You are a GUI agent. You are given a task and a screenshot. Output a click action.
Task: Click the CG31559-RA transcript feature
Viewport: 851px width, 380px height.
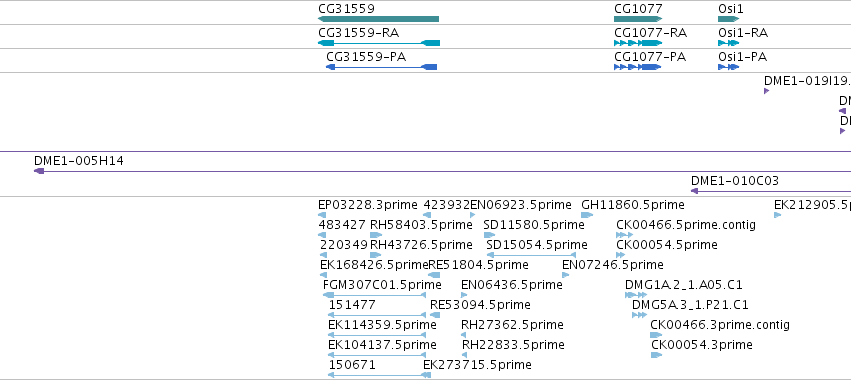[x=379, y=43]
